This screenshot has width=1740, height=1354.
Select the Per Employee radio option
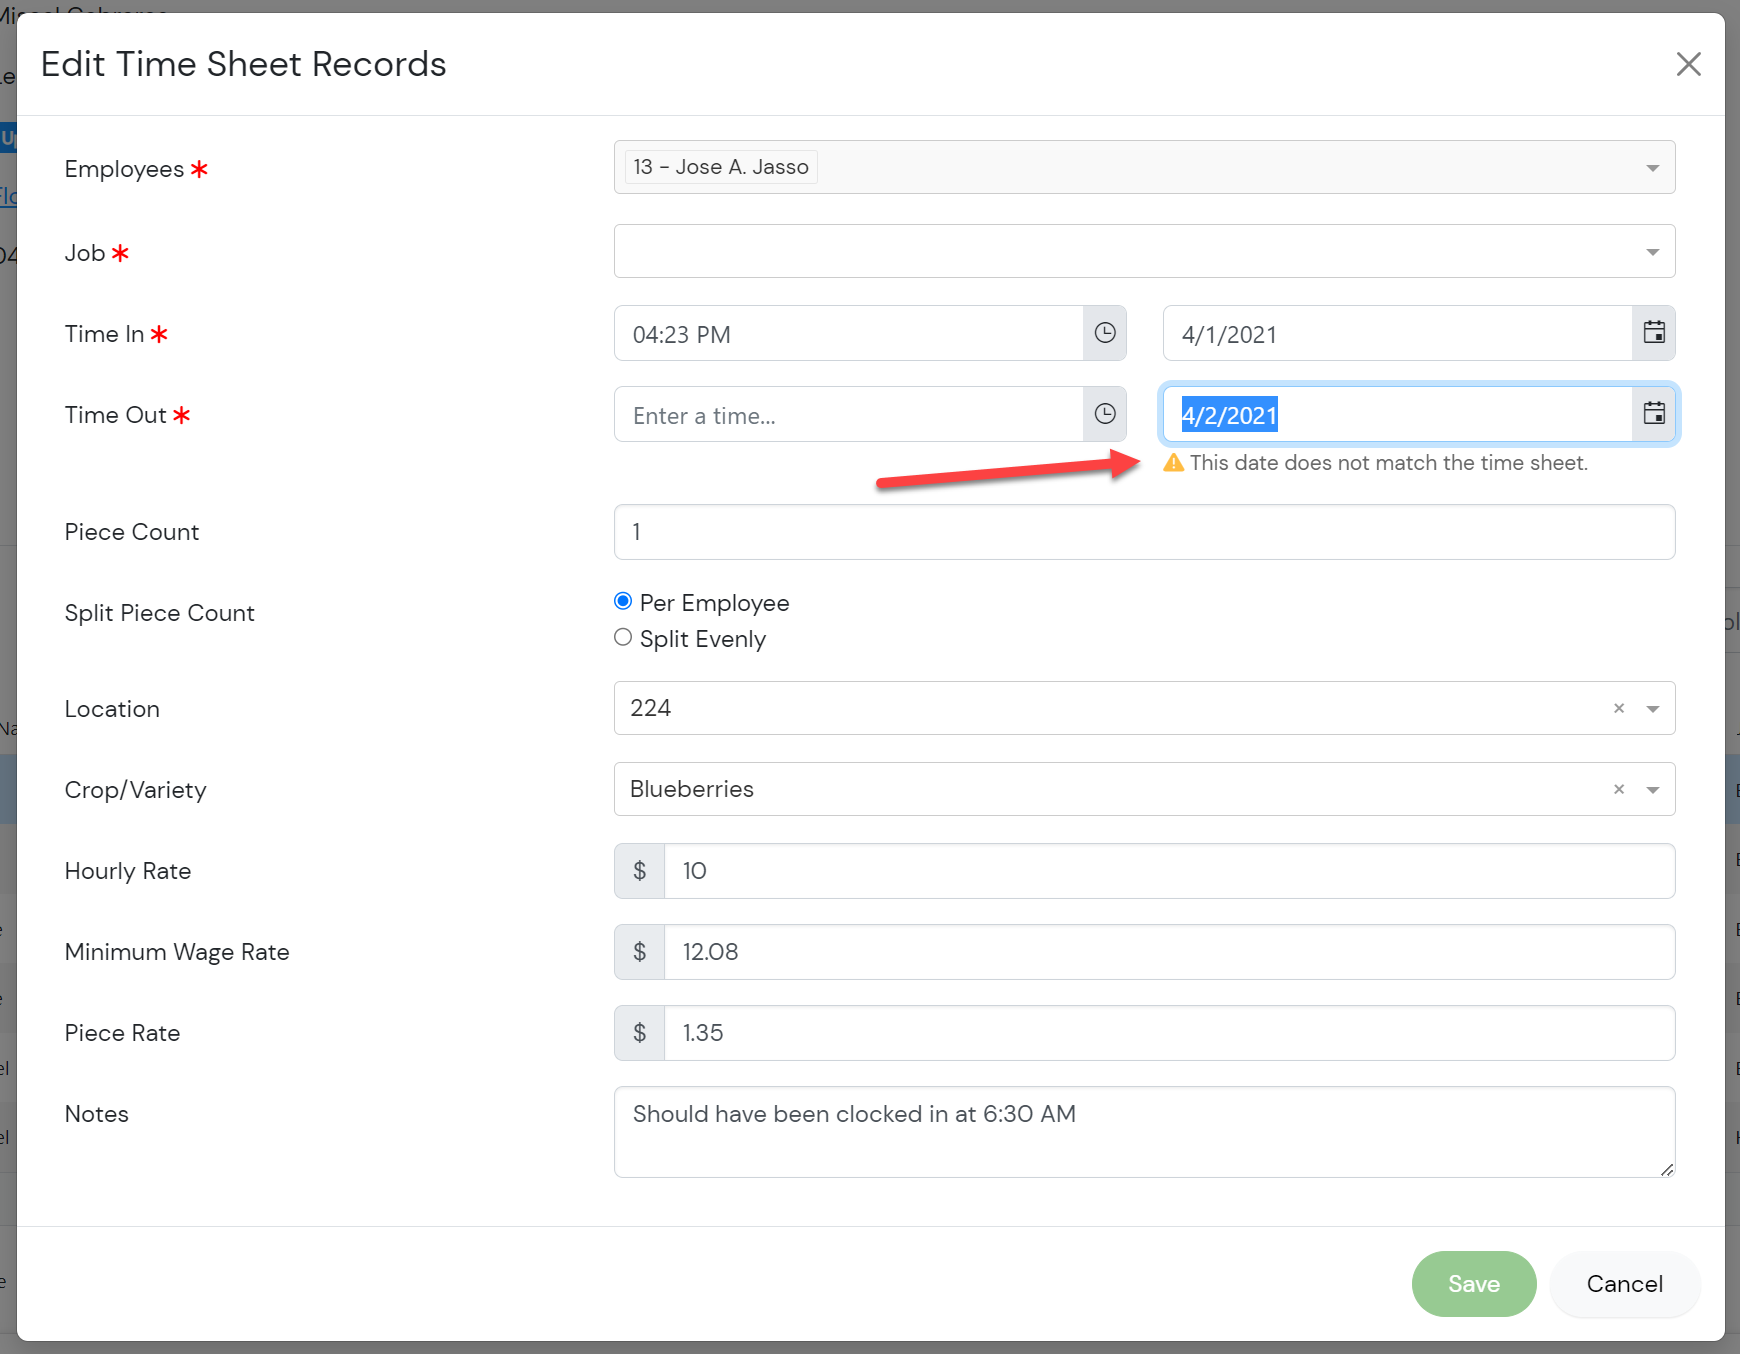(x=623, y=601)
